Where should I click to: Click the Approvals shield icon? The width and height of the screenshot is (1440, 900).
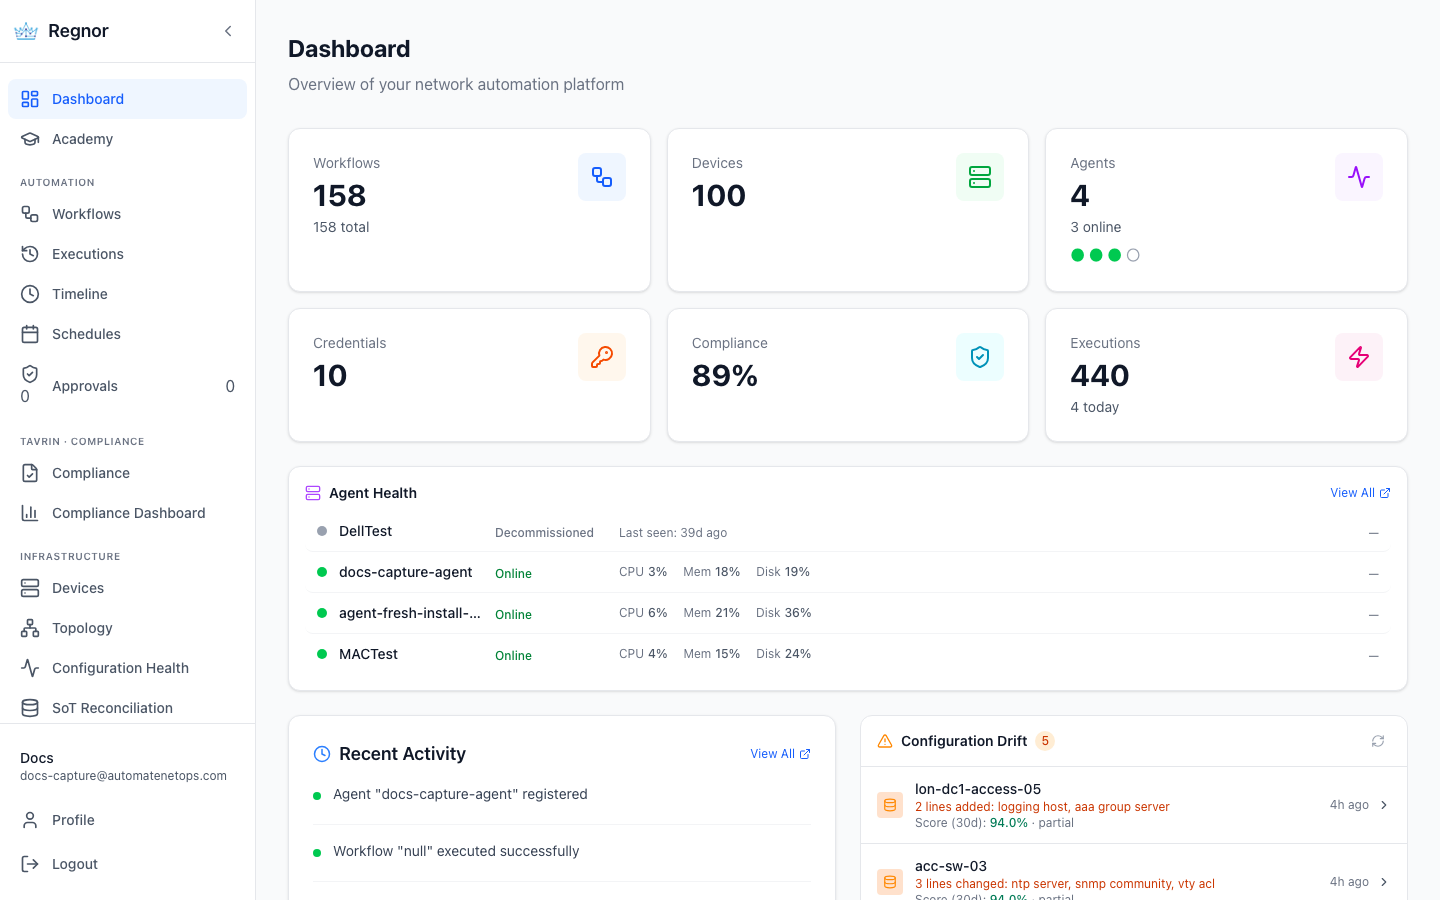tap(30, 374)
